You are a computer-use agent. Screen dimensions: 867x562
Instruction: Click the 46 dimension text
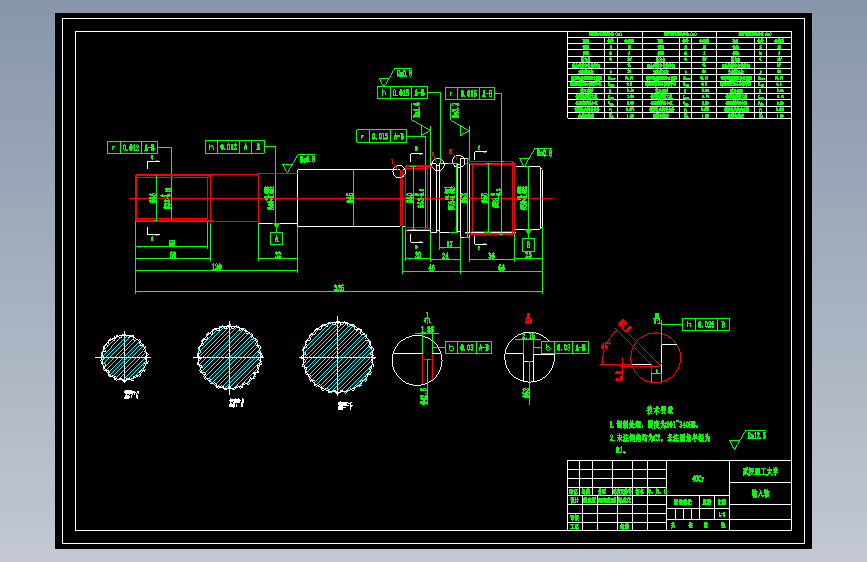tap(432, 267)
